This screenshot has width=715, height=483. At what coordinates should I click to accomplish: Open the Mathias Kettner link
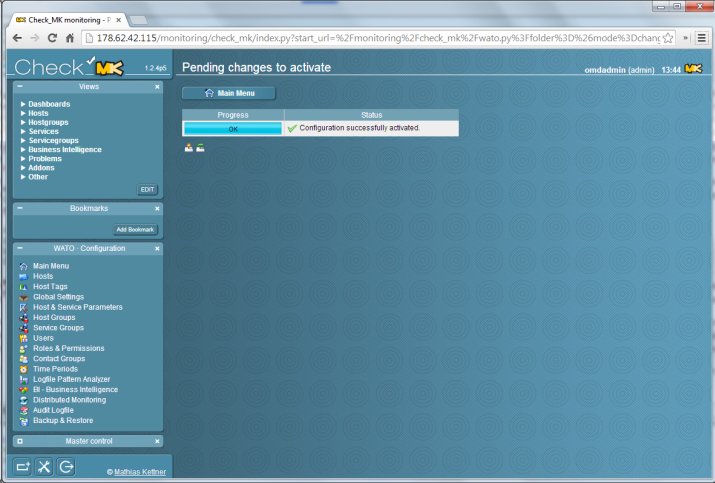tap(140, 472)
